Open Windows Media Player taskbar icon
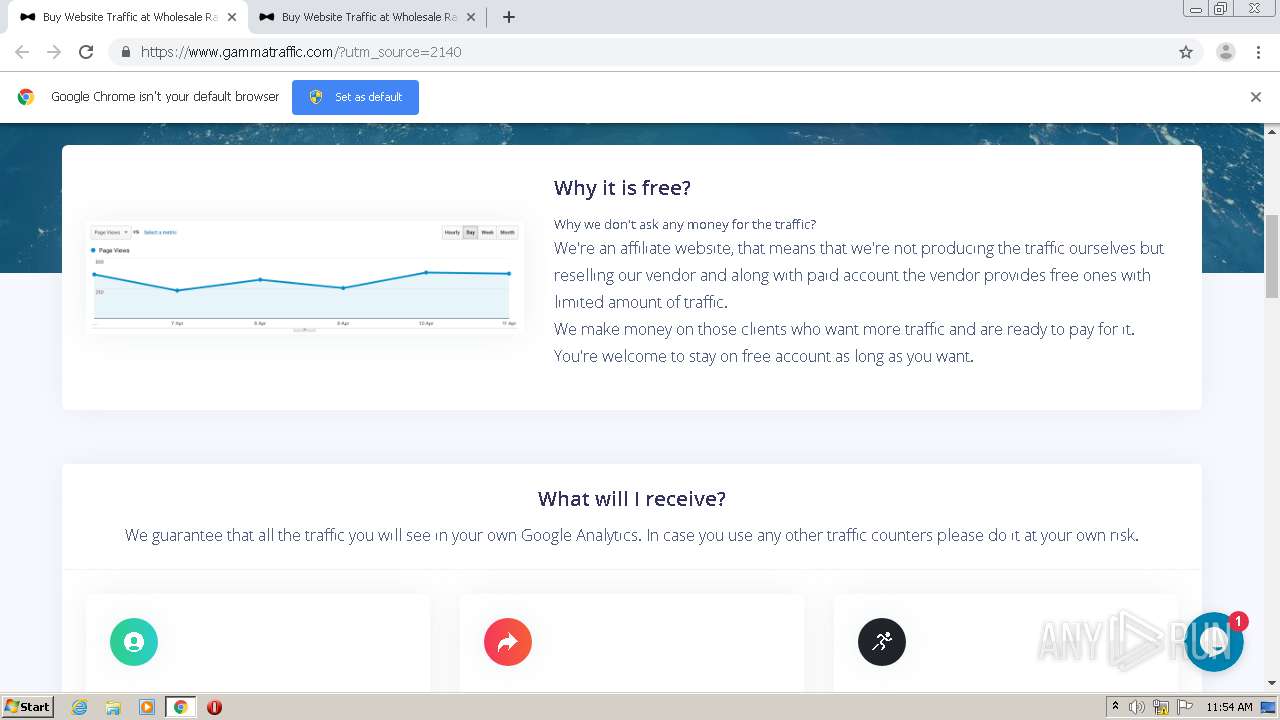This screenshot has width=1280, height=720. click(147, 707)
